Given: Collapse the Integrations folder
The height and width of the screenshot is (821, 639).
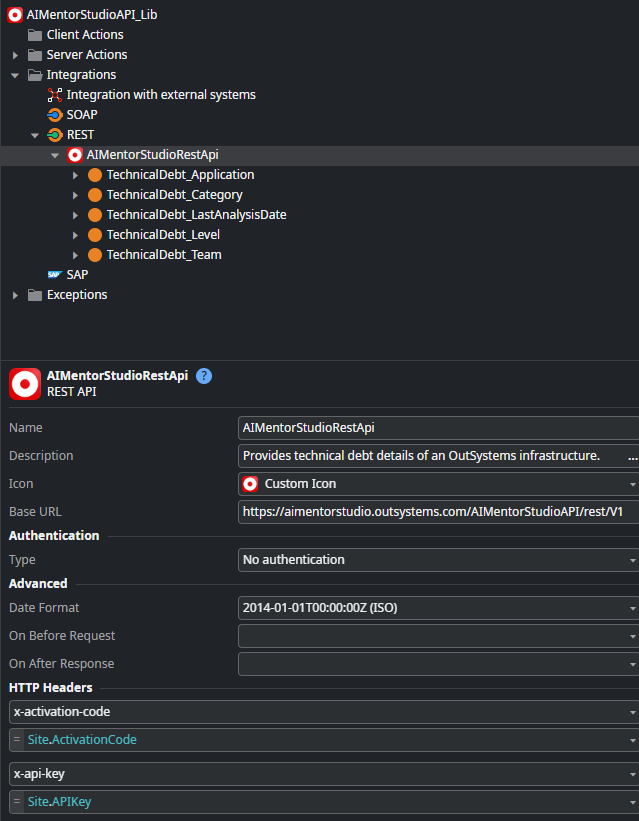Looking at the screenshot, I should click(x=14, y=74).
